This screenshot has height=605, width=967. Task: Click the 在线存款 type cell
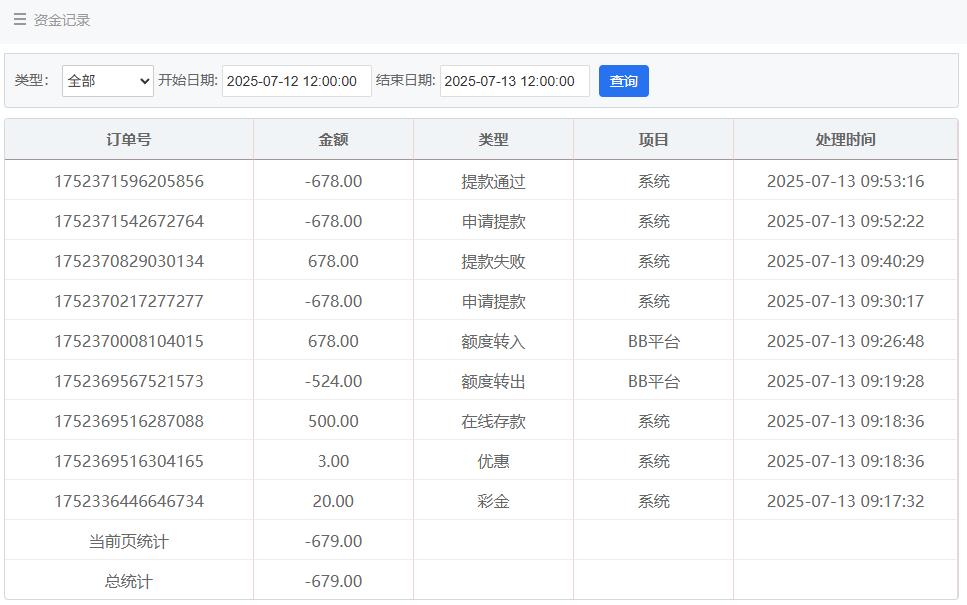(x=493, y=421)
